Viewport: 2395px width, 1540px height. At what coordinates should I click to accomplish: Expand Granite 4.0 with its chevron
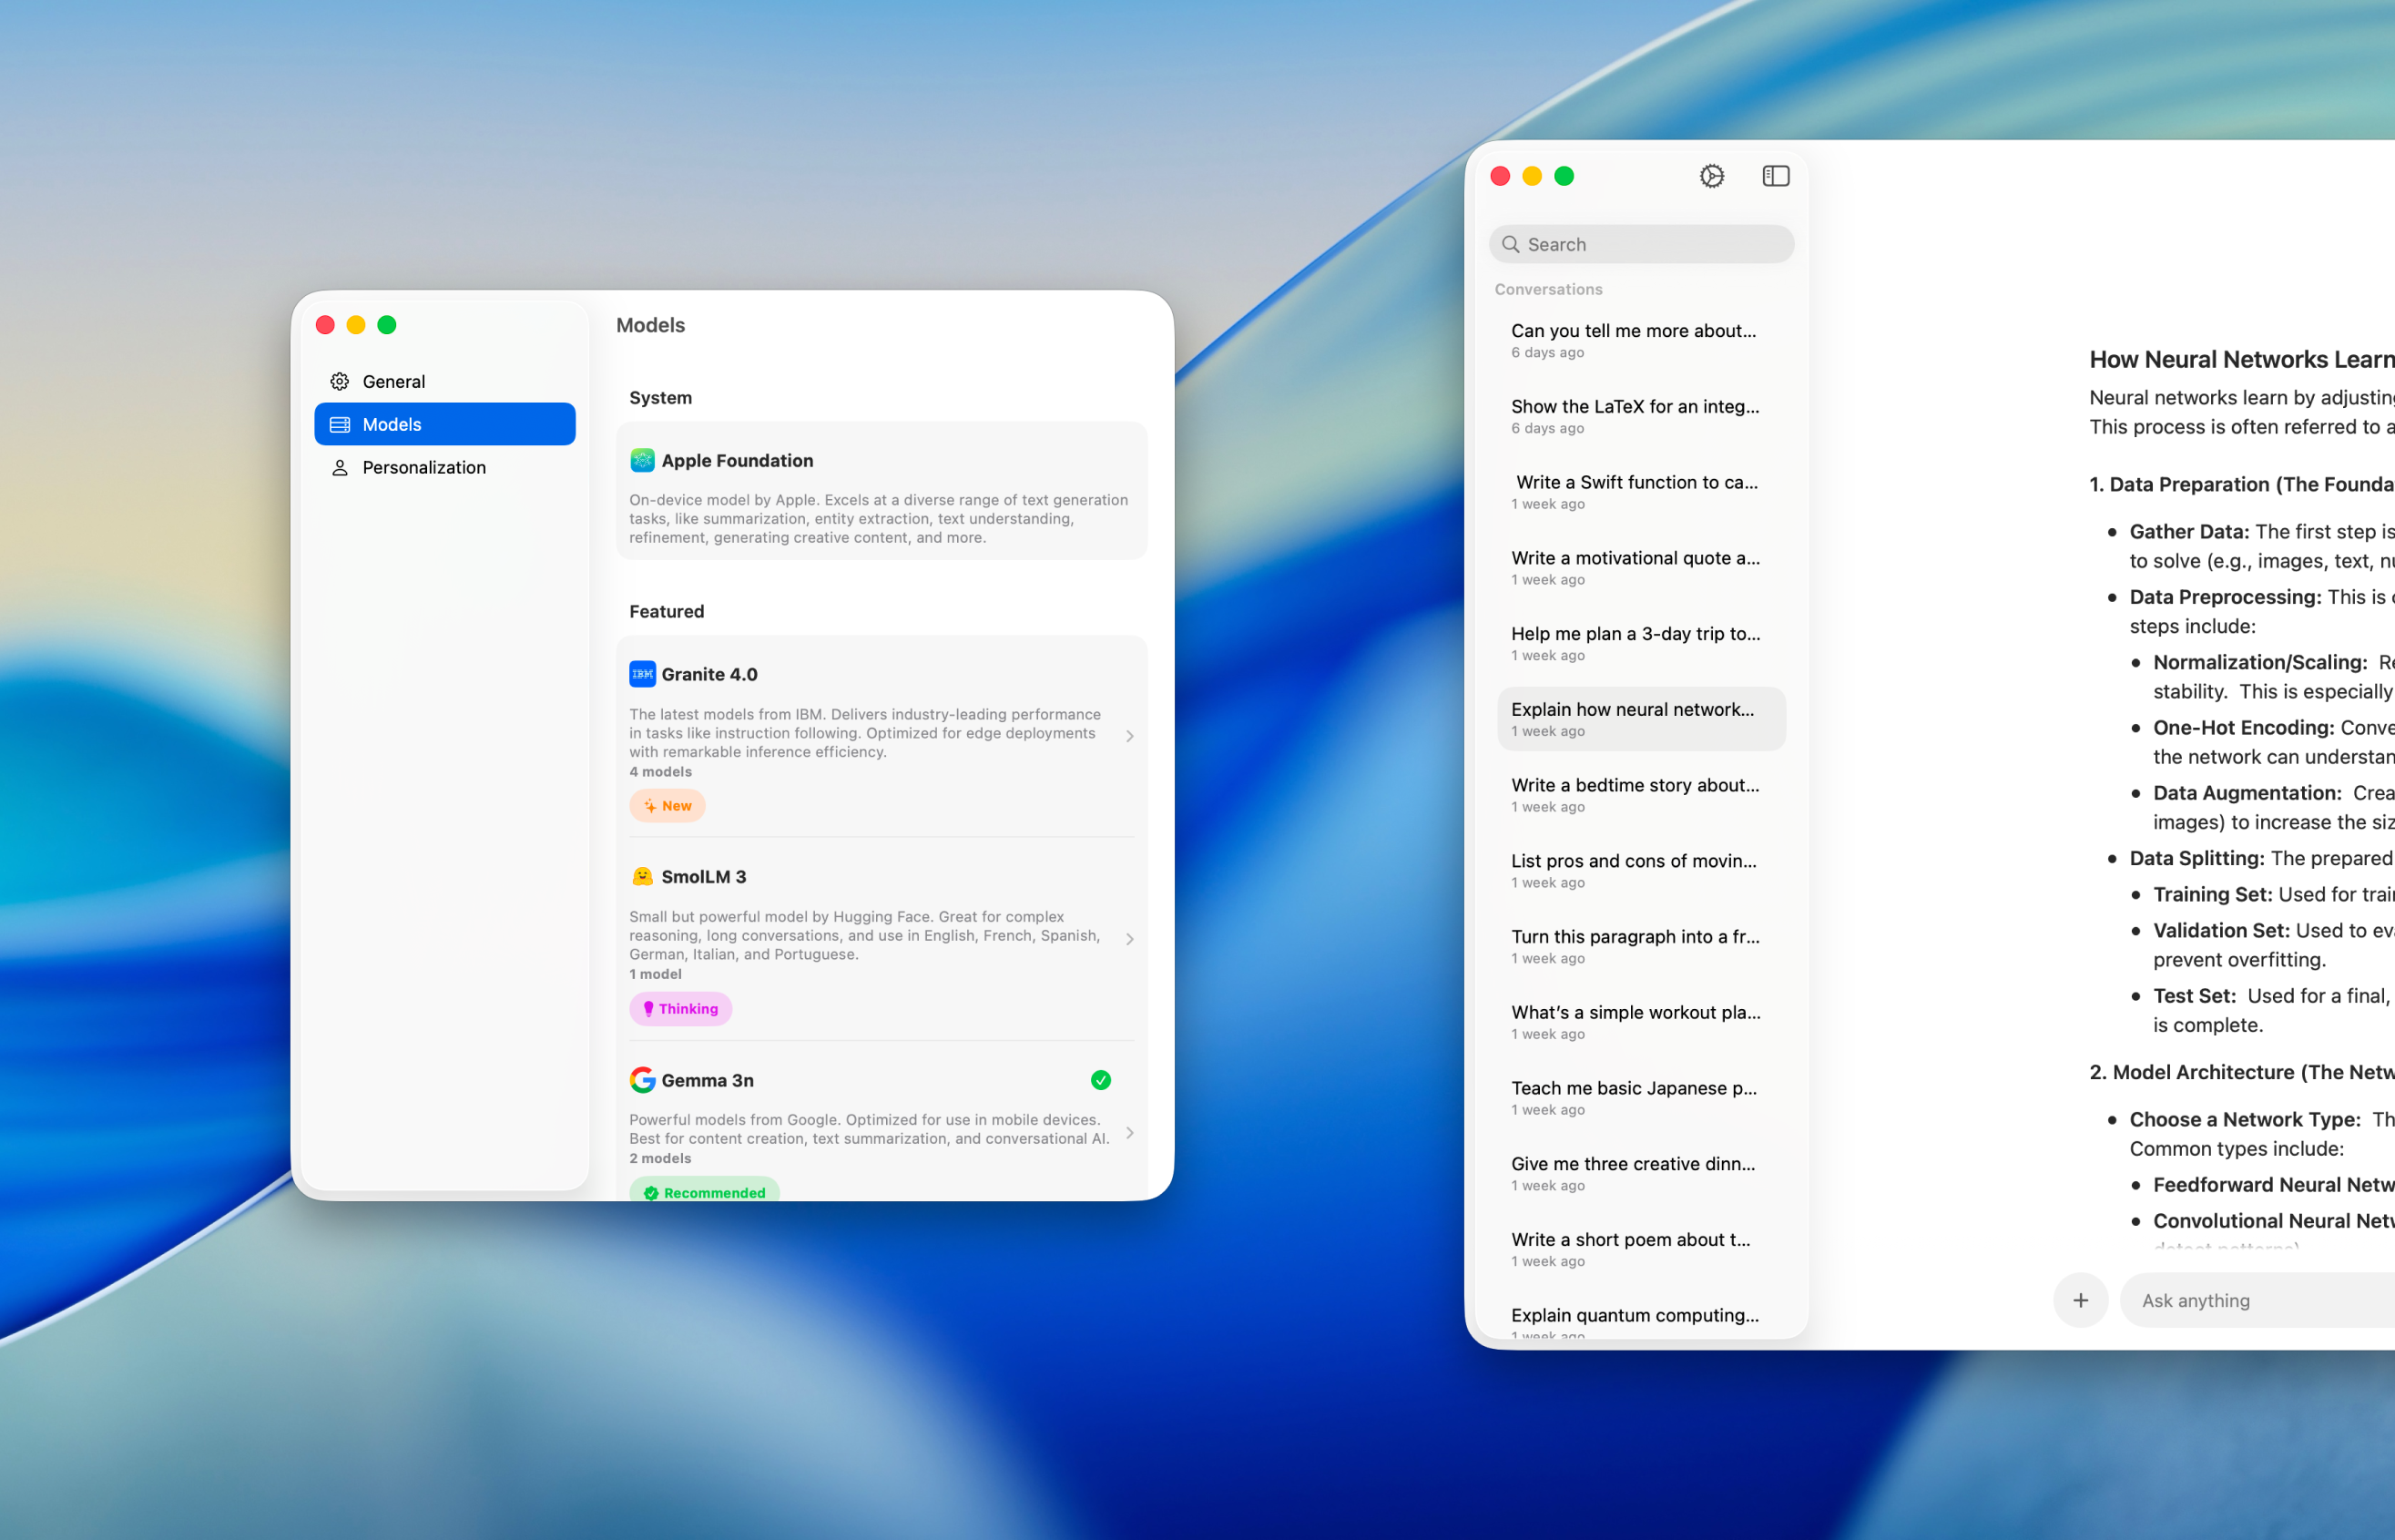pos(1130,736)
